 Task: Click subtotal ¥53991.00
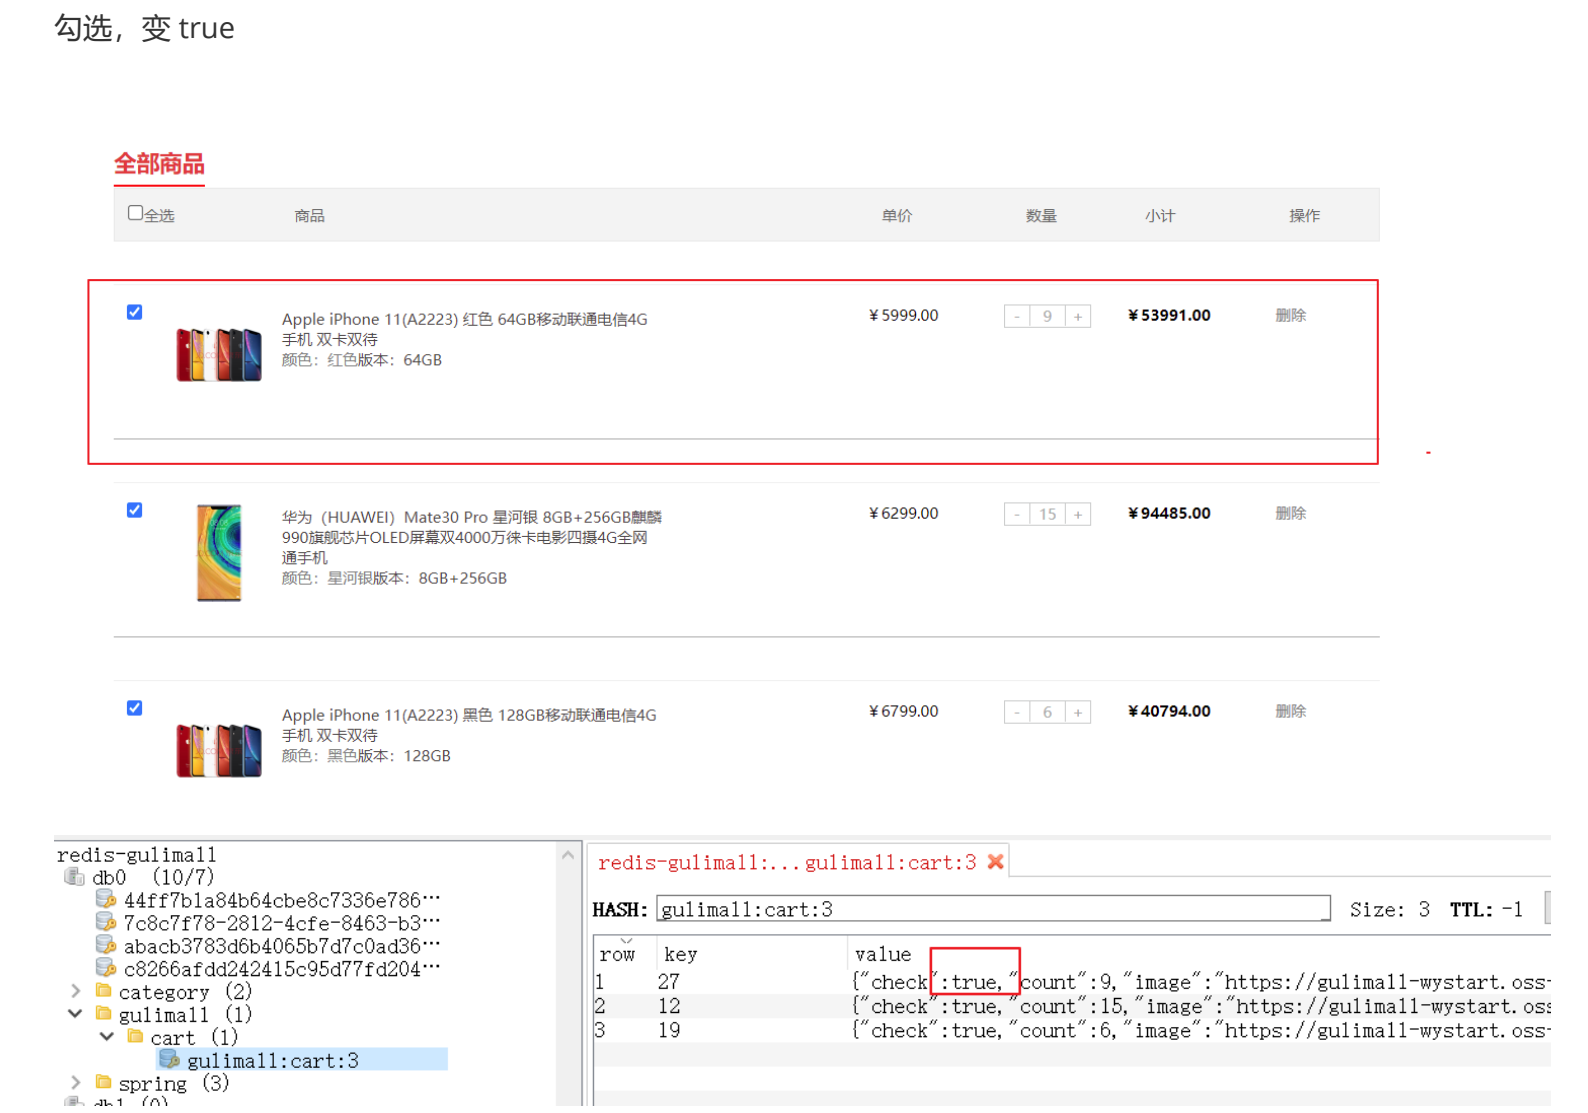1169,315
